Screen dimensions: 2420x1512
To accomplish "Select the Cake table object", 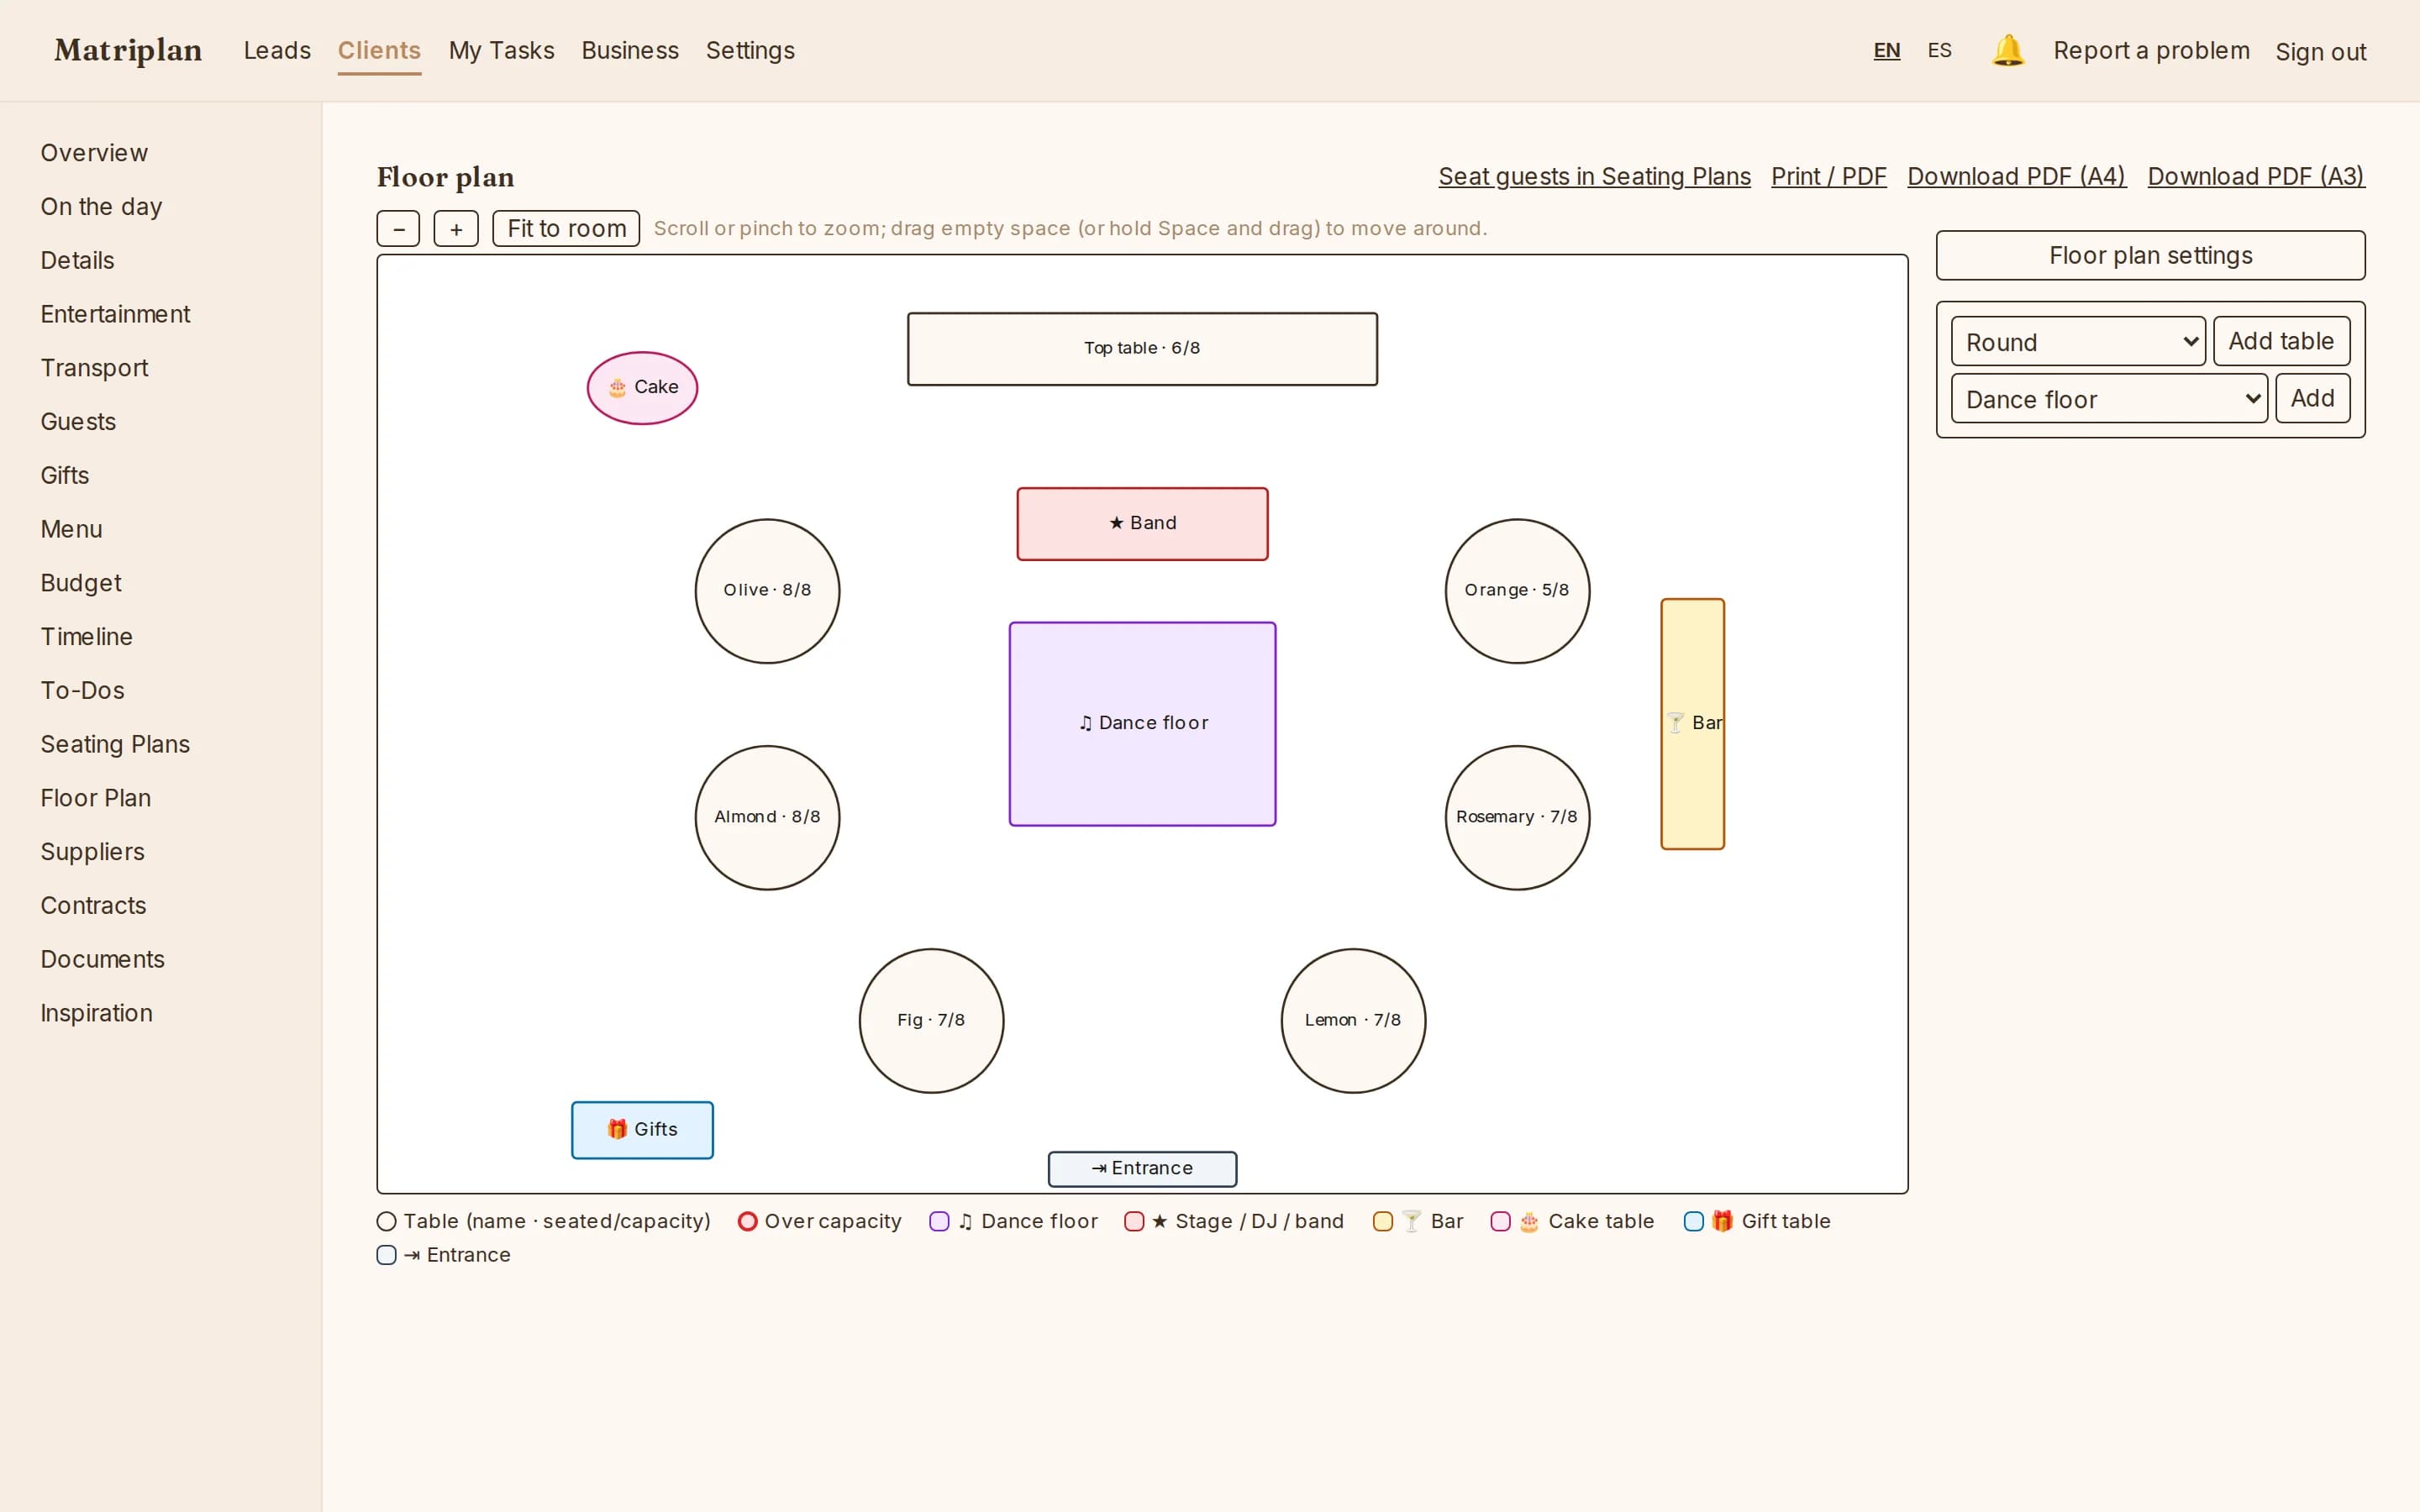I will [642, 388].
